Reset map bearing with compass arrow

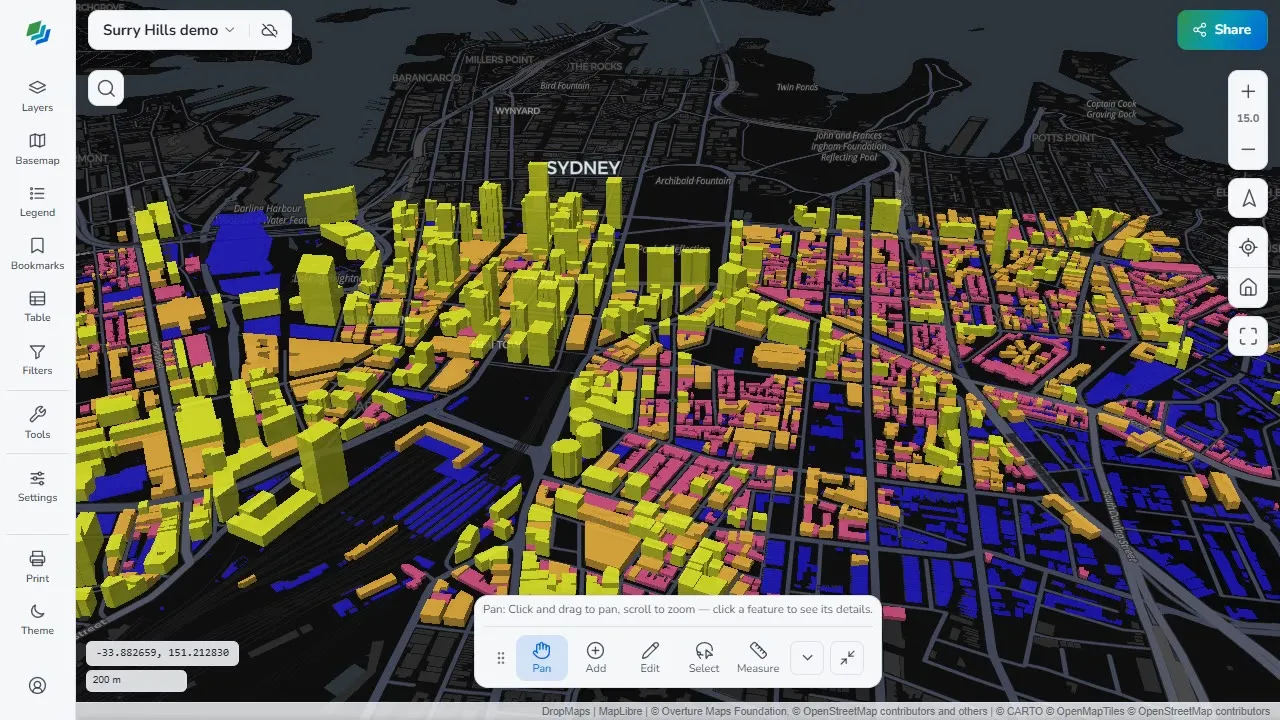tap(1248, 199)
